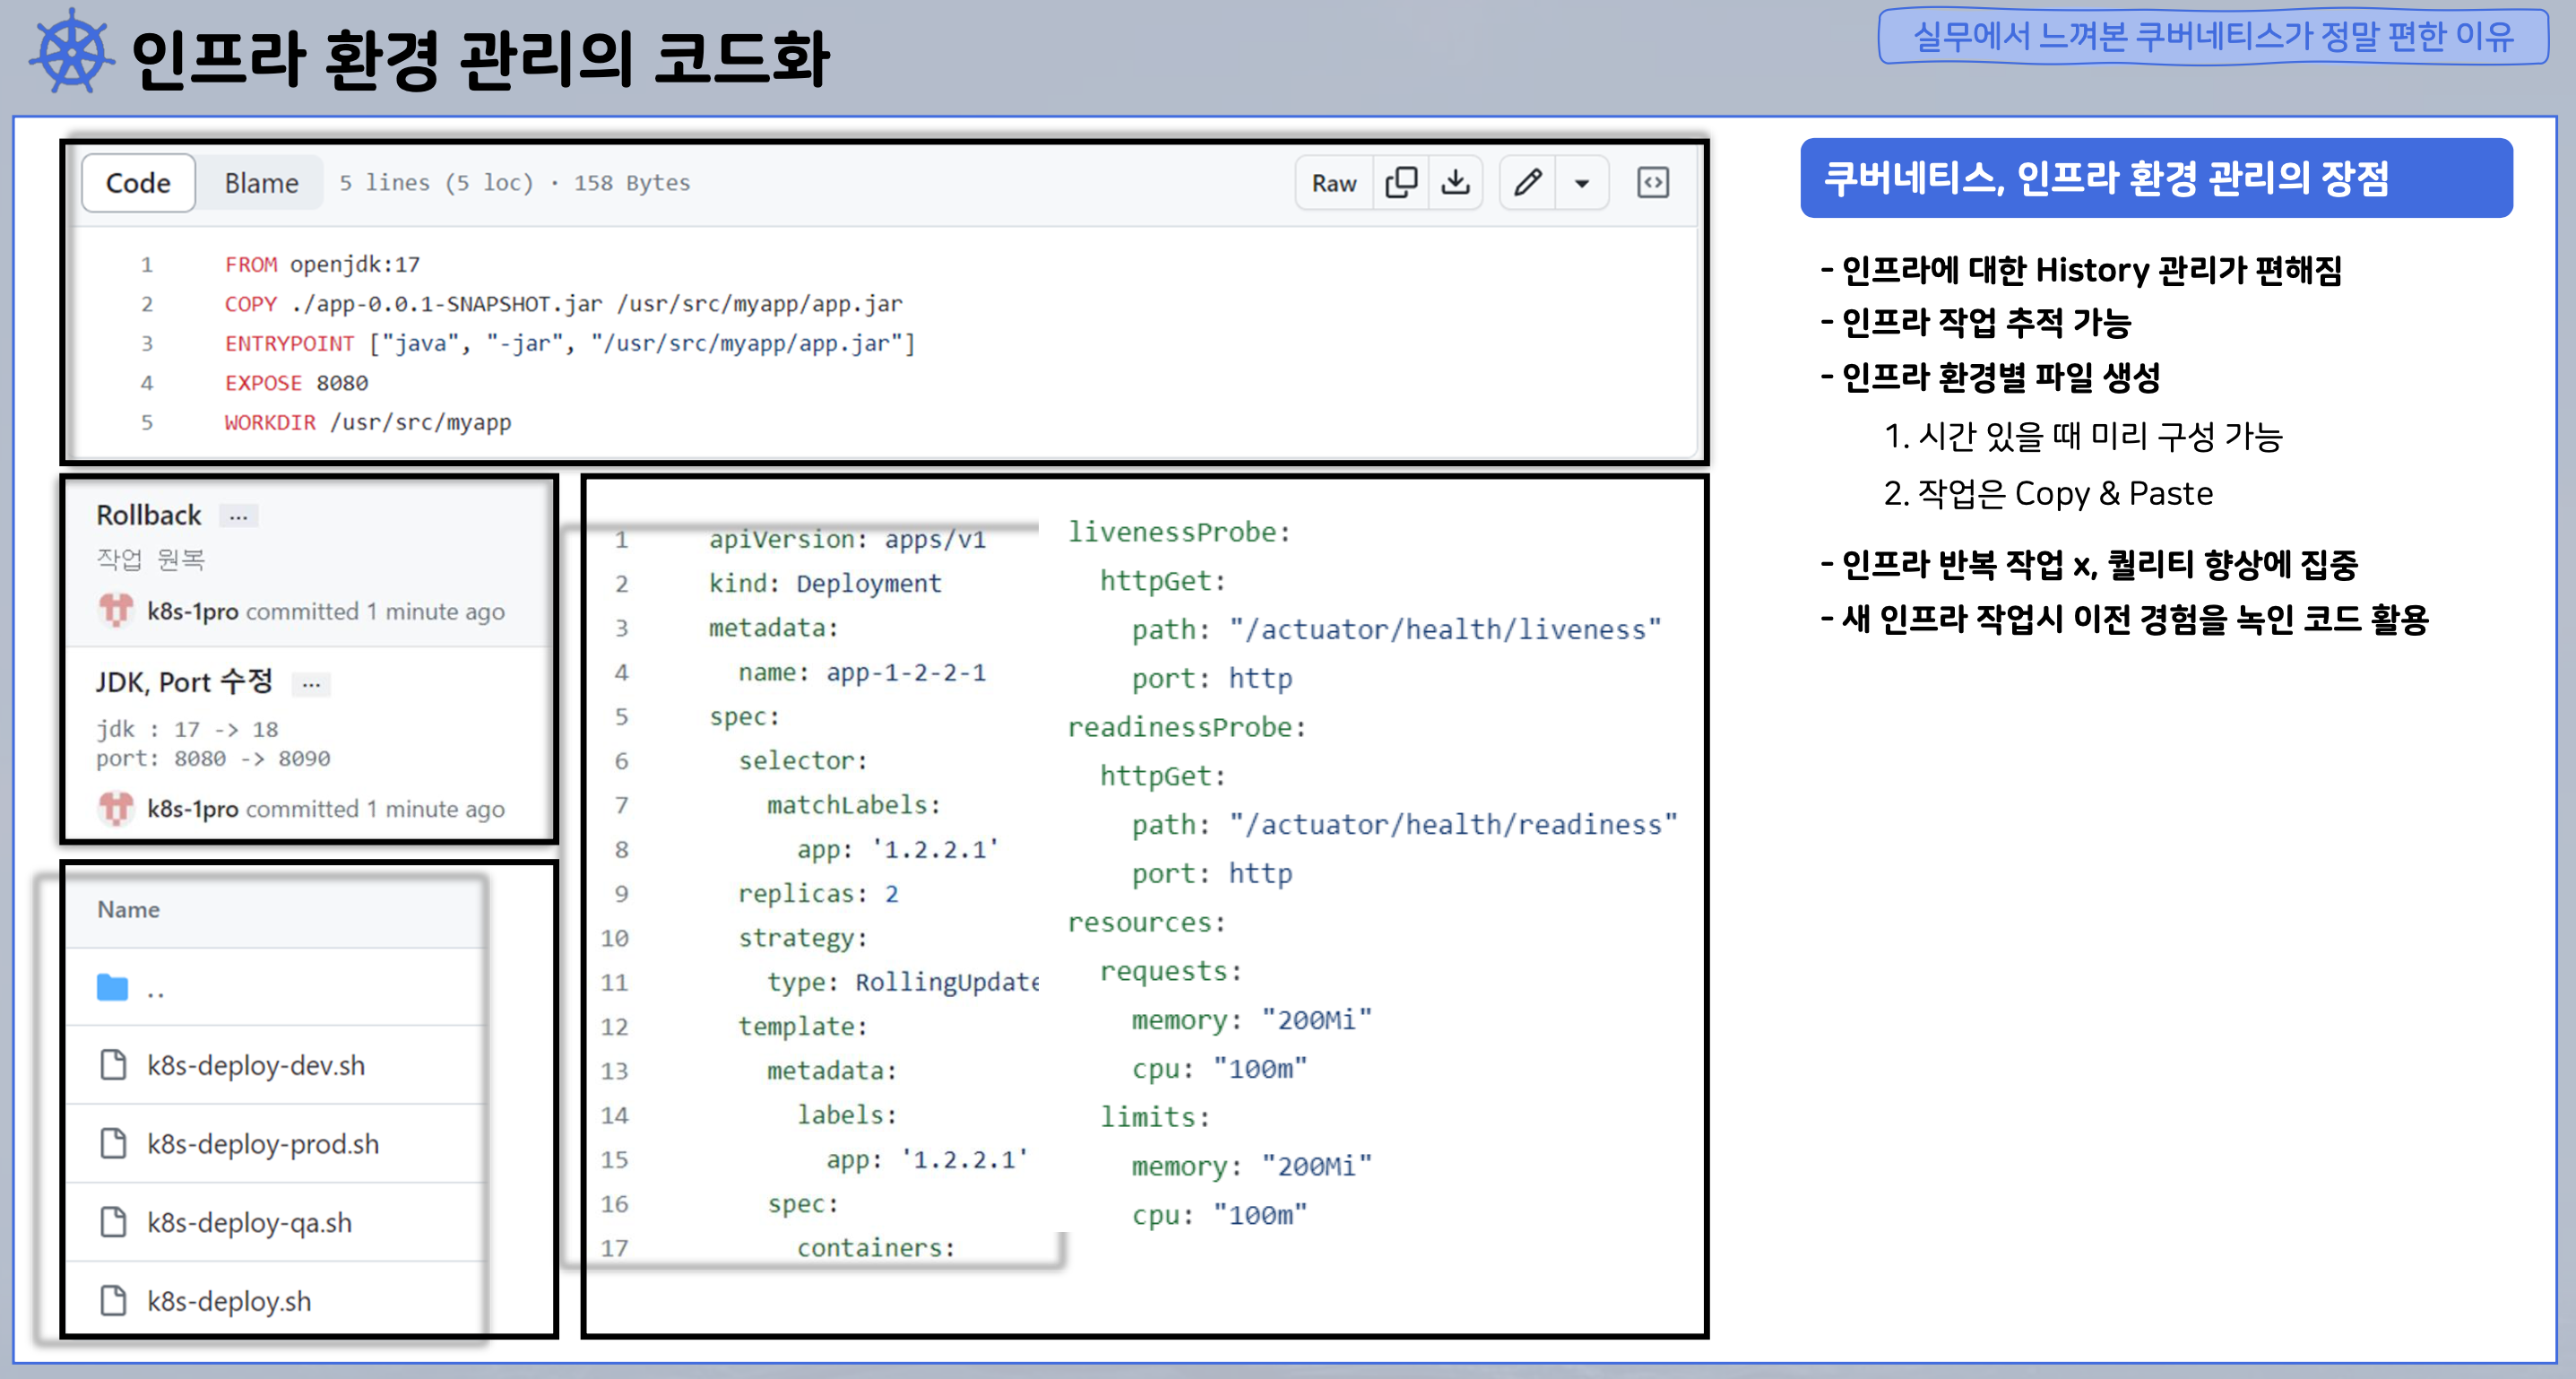This screenshot has width=2576, height=1379.
Task: Click the Kubernetes helm logo
Action: [x=72, y=52]
